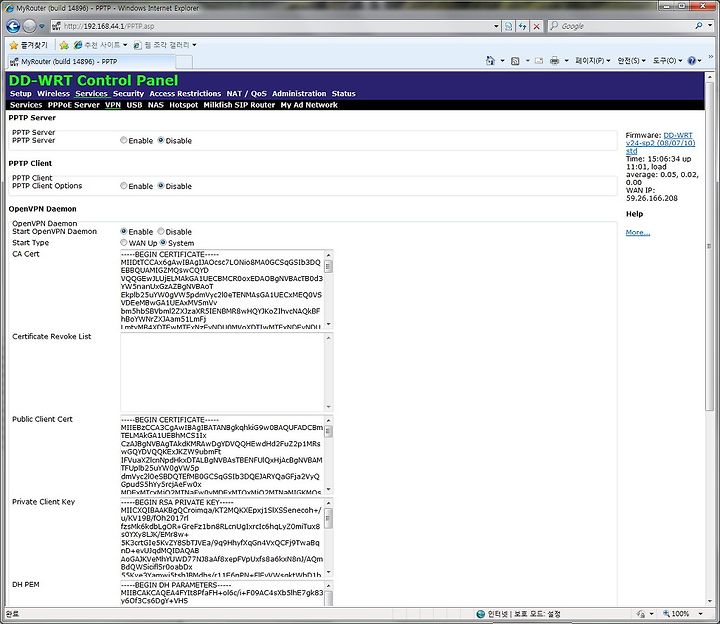Click the compatibility view icon in address bar
Viewport: 720px width, 624px height.
pyautogui.click(x=508, y=26)
